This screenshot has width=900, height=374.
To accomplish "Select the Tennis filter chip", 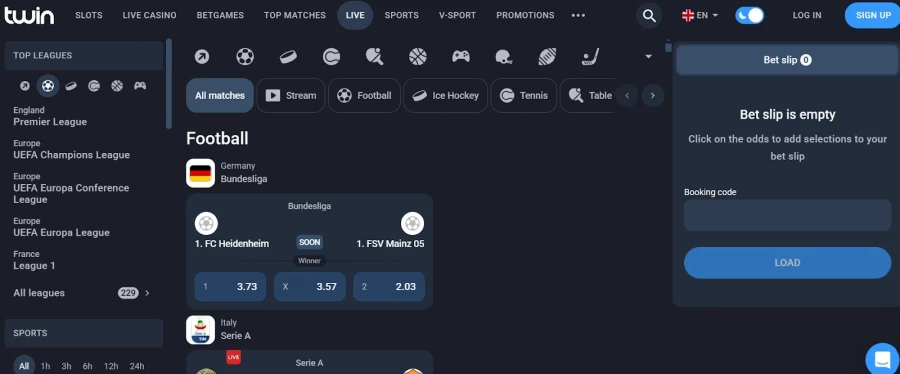I will 523,95.
